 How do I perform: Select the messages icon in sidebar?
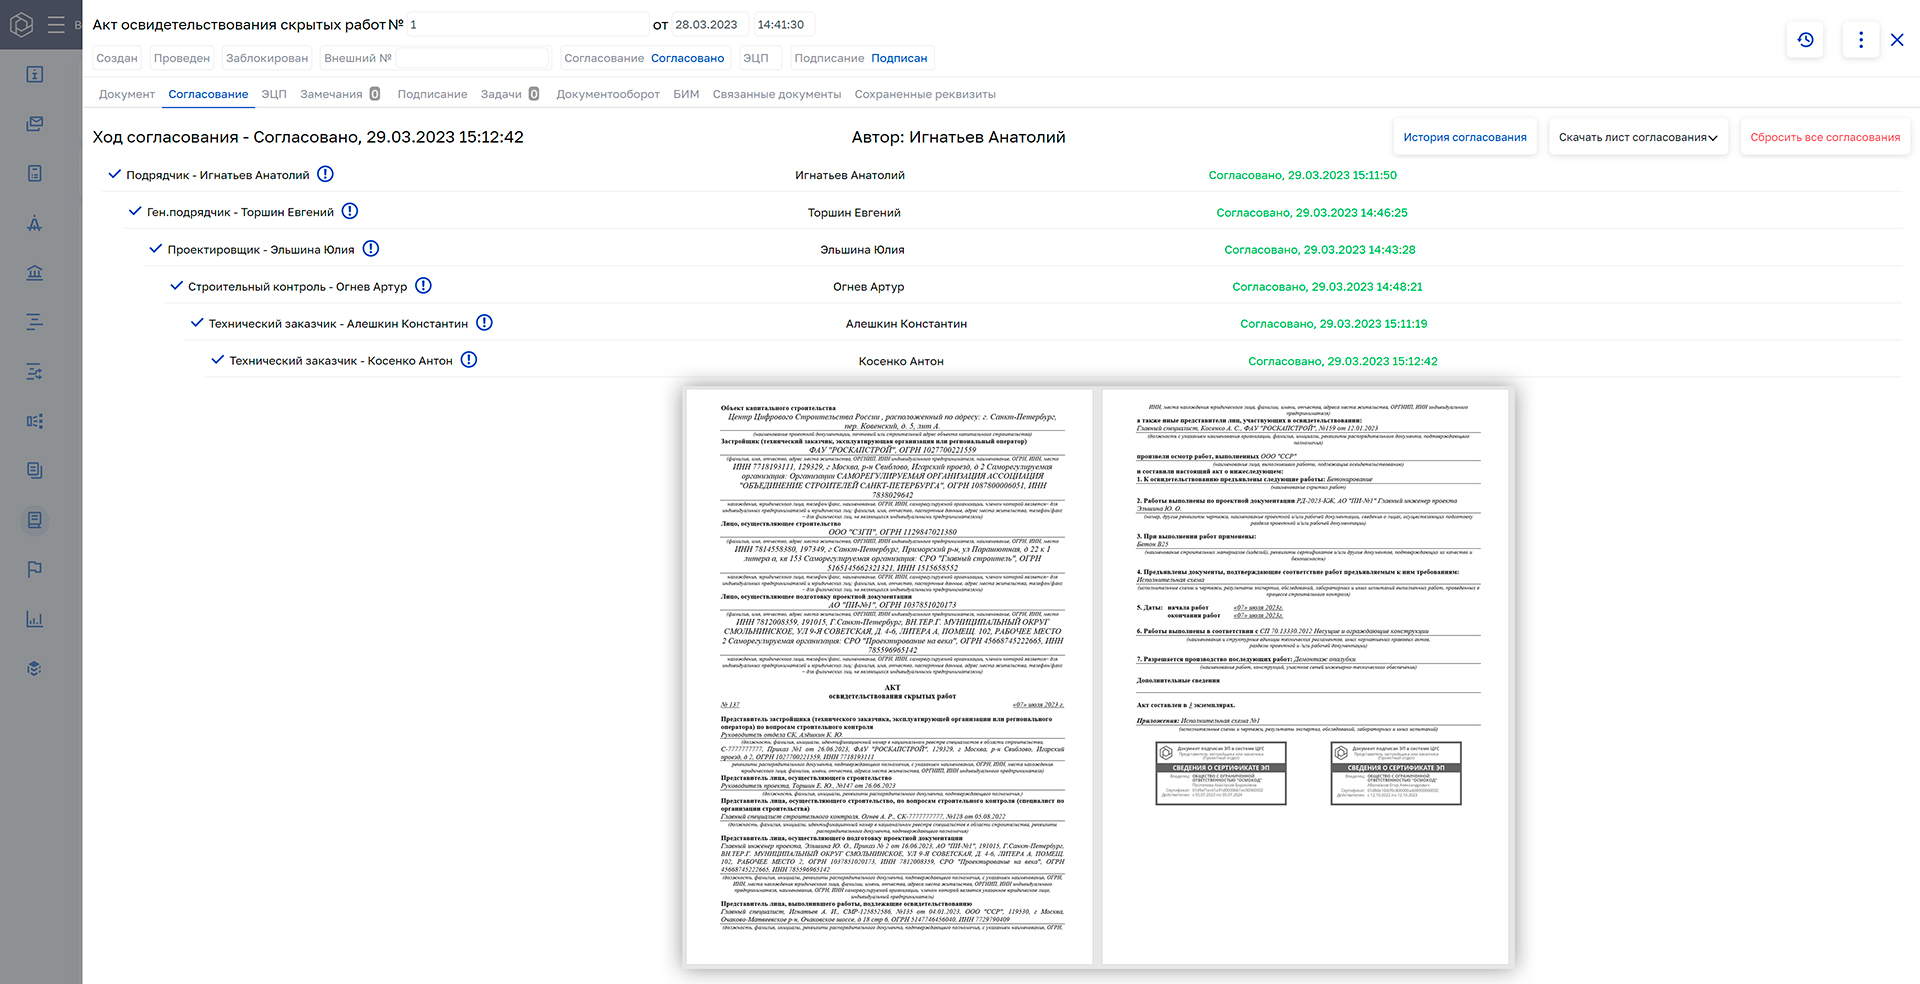click(x=35, y=124)
